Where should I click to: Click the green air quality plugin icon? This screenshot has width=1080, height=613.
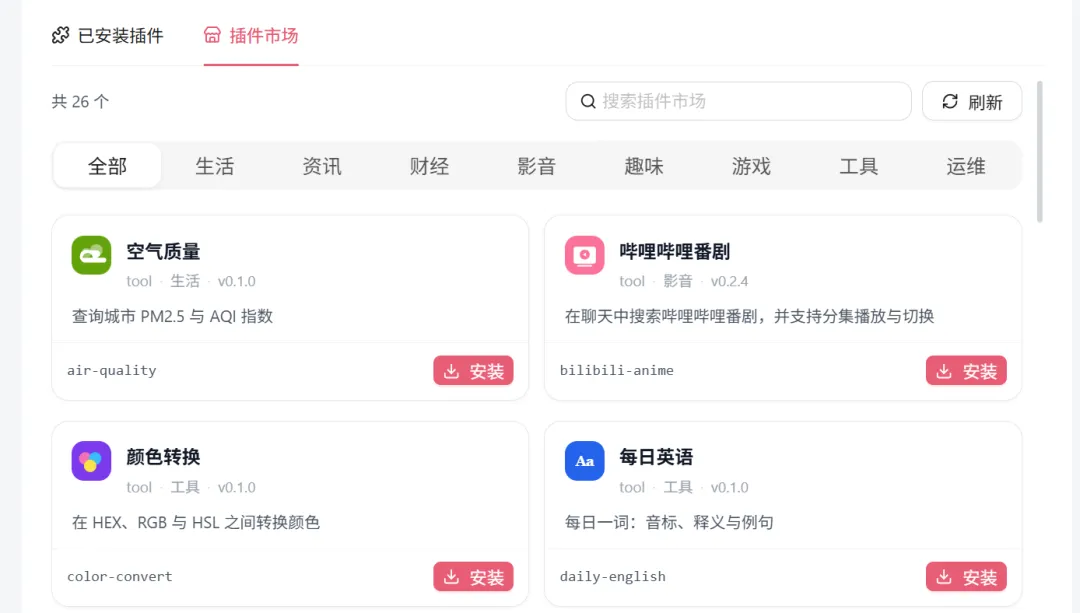click(91, 255)
